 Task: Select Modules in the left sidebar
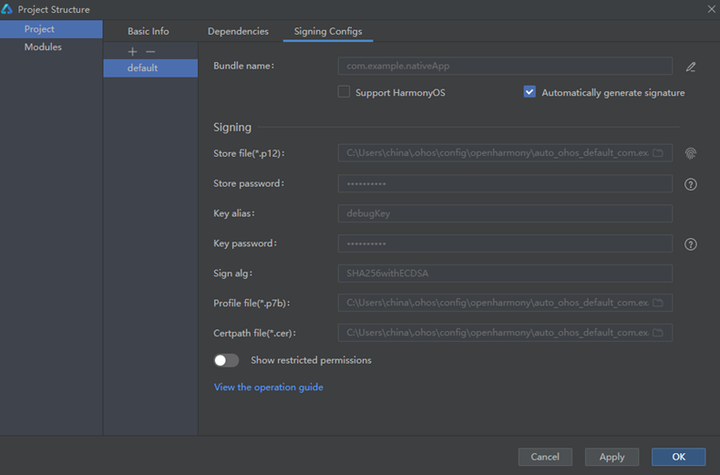pyautogui.click(x=43, y=47)
